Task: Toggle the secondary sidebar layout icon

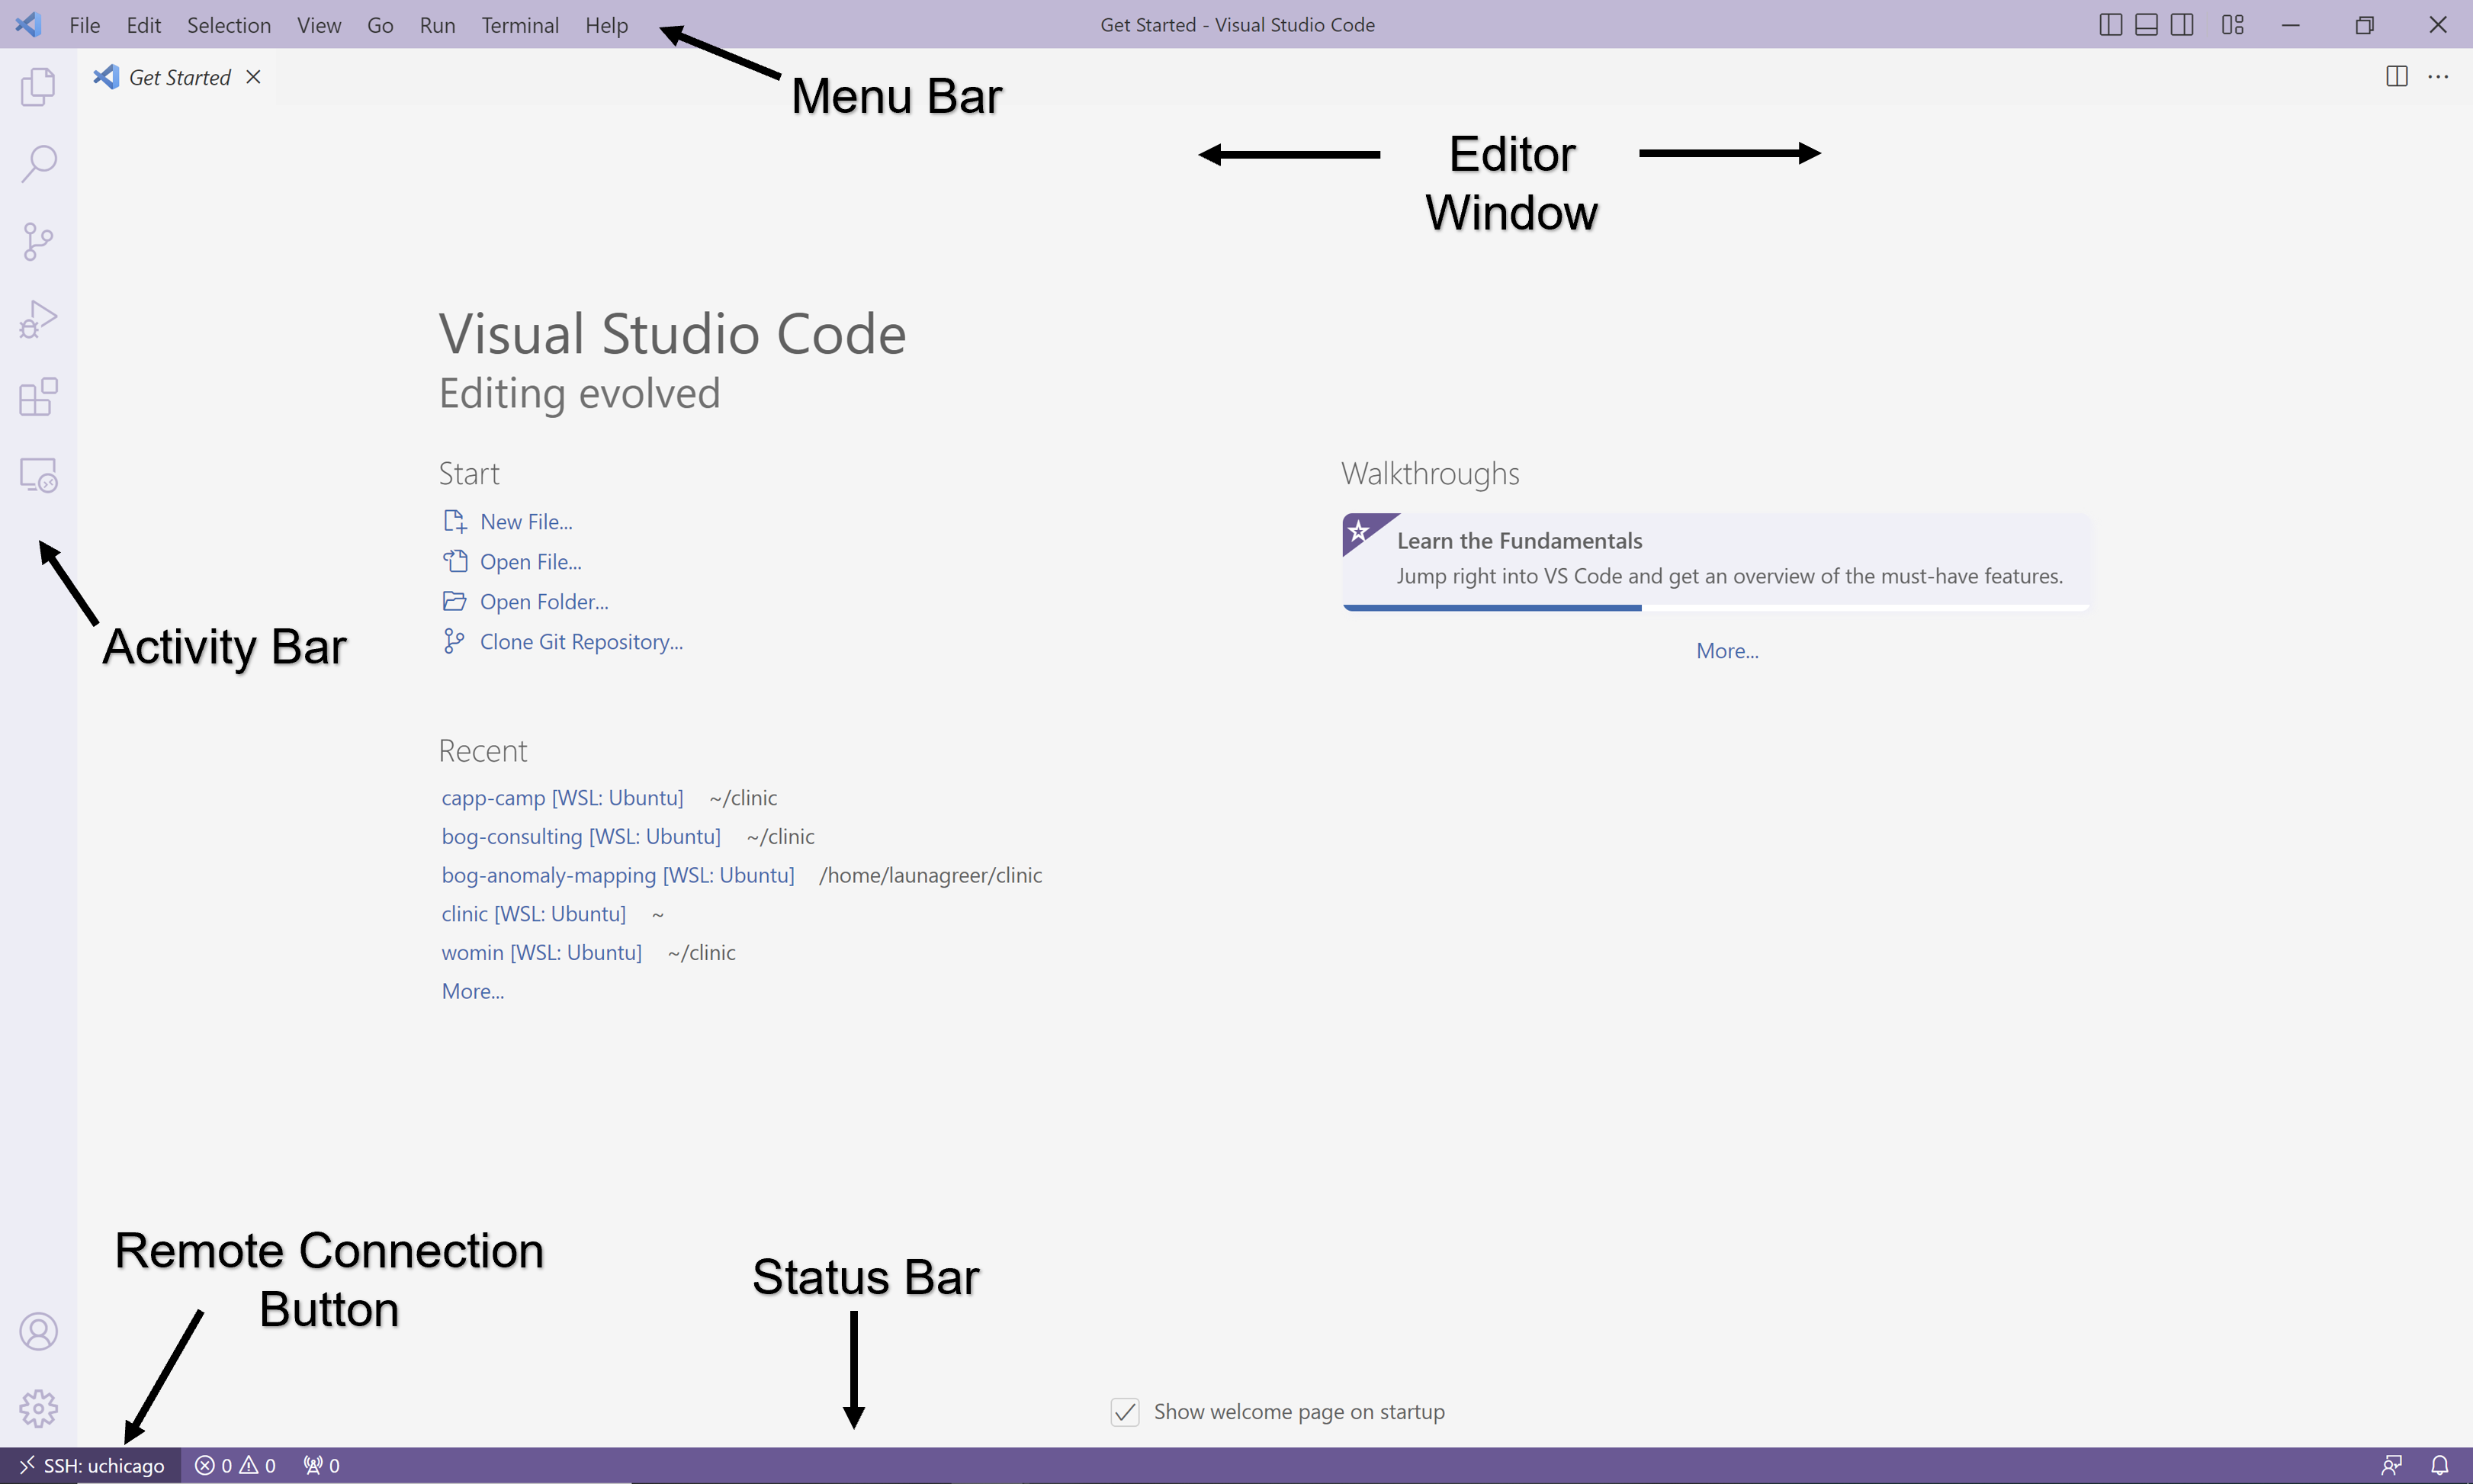Action: pyautogui.click(x=2182, y=25)
